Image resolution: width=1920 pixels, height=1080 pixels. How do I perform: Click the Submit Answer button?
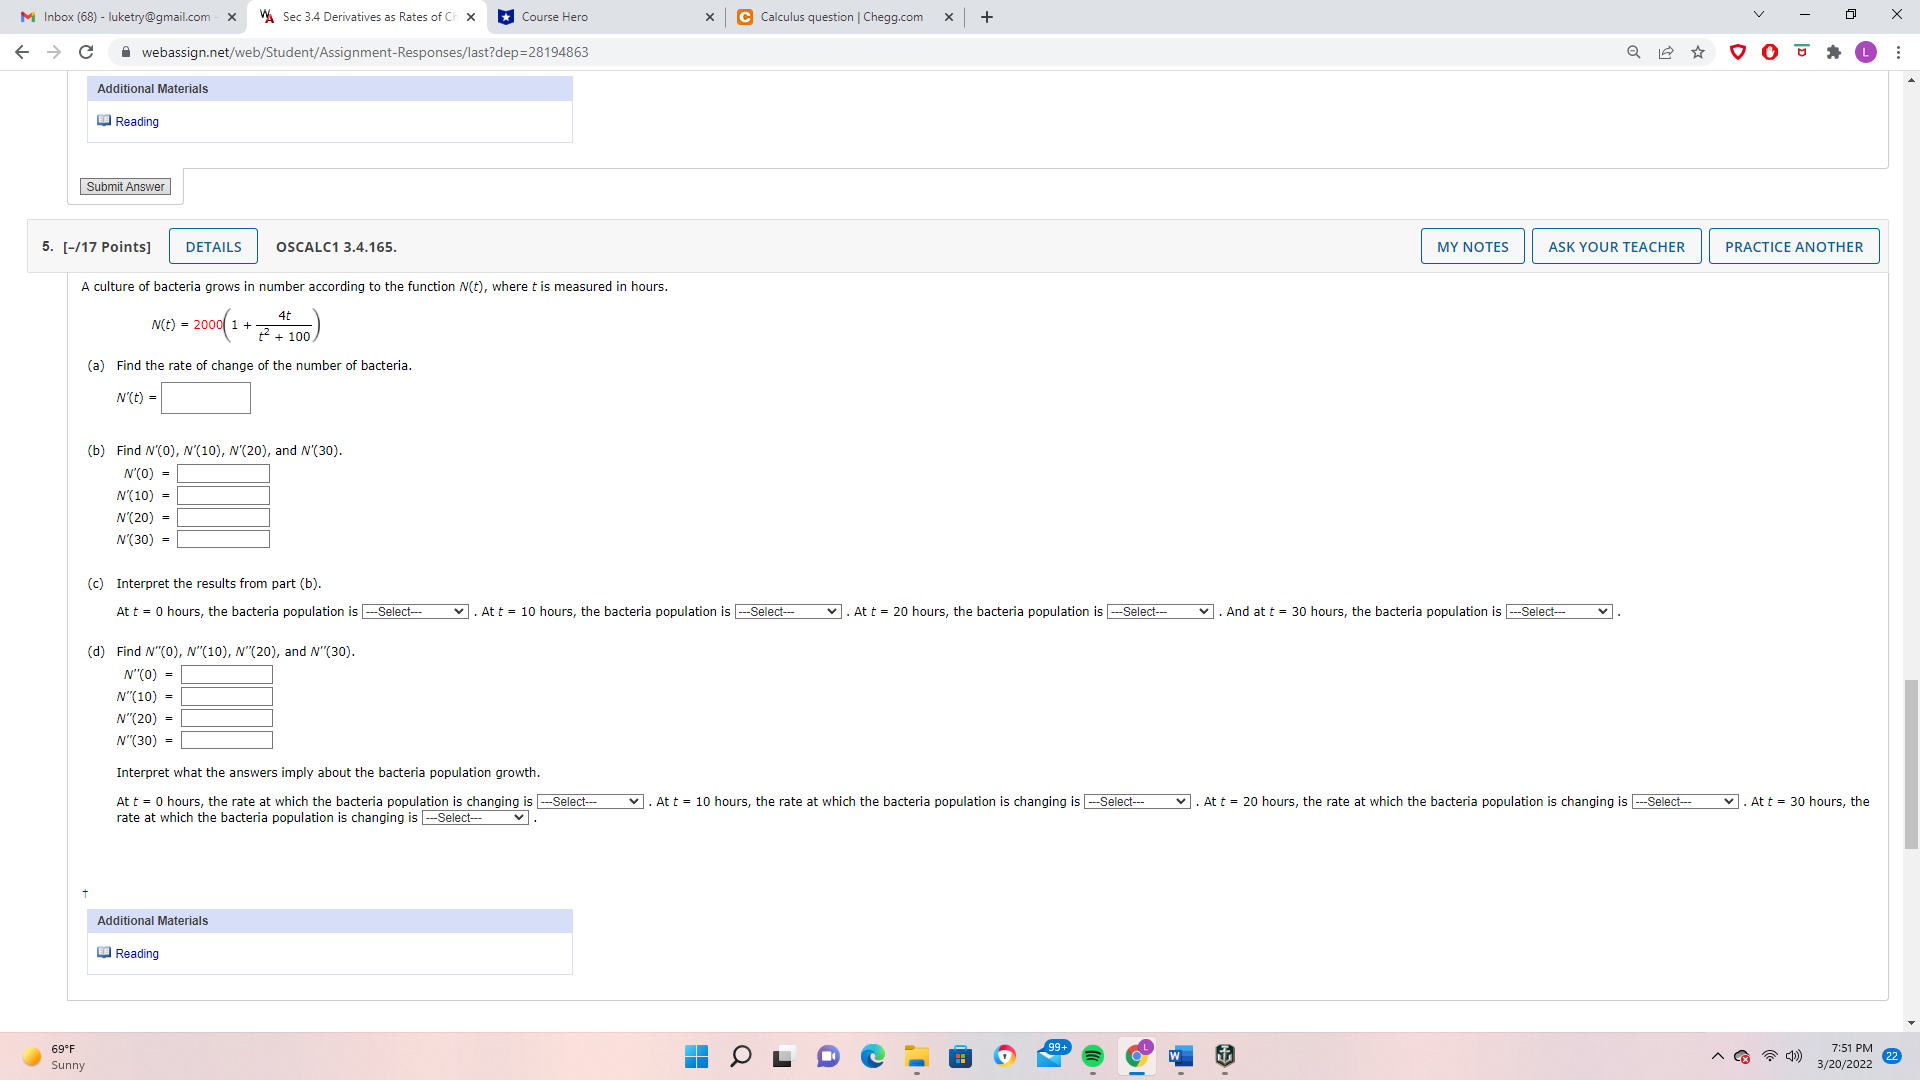(x=124, y=186)
